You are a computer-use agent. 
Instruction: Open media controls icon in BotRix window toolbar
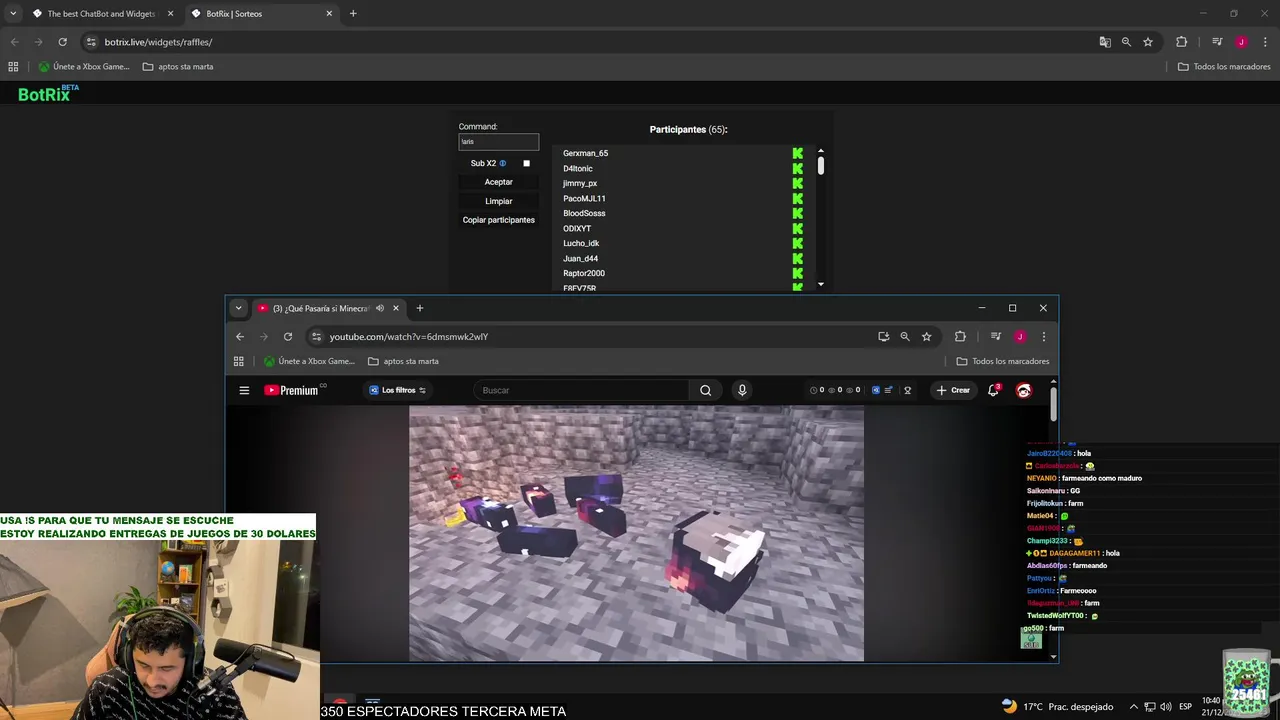(1217, 42)
